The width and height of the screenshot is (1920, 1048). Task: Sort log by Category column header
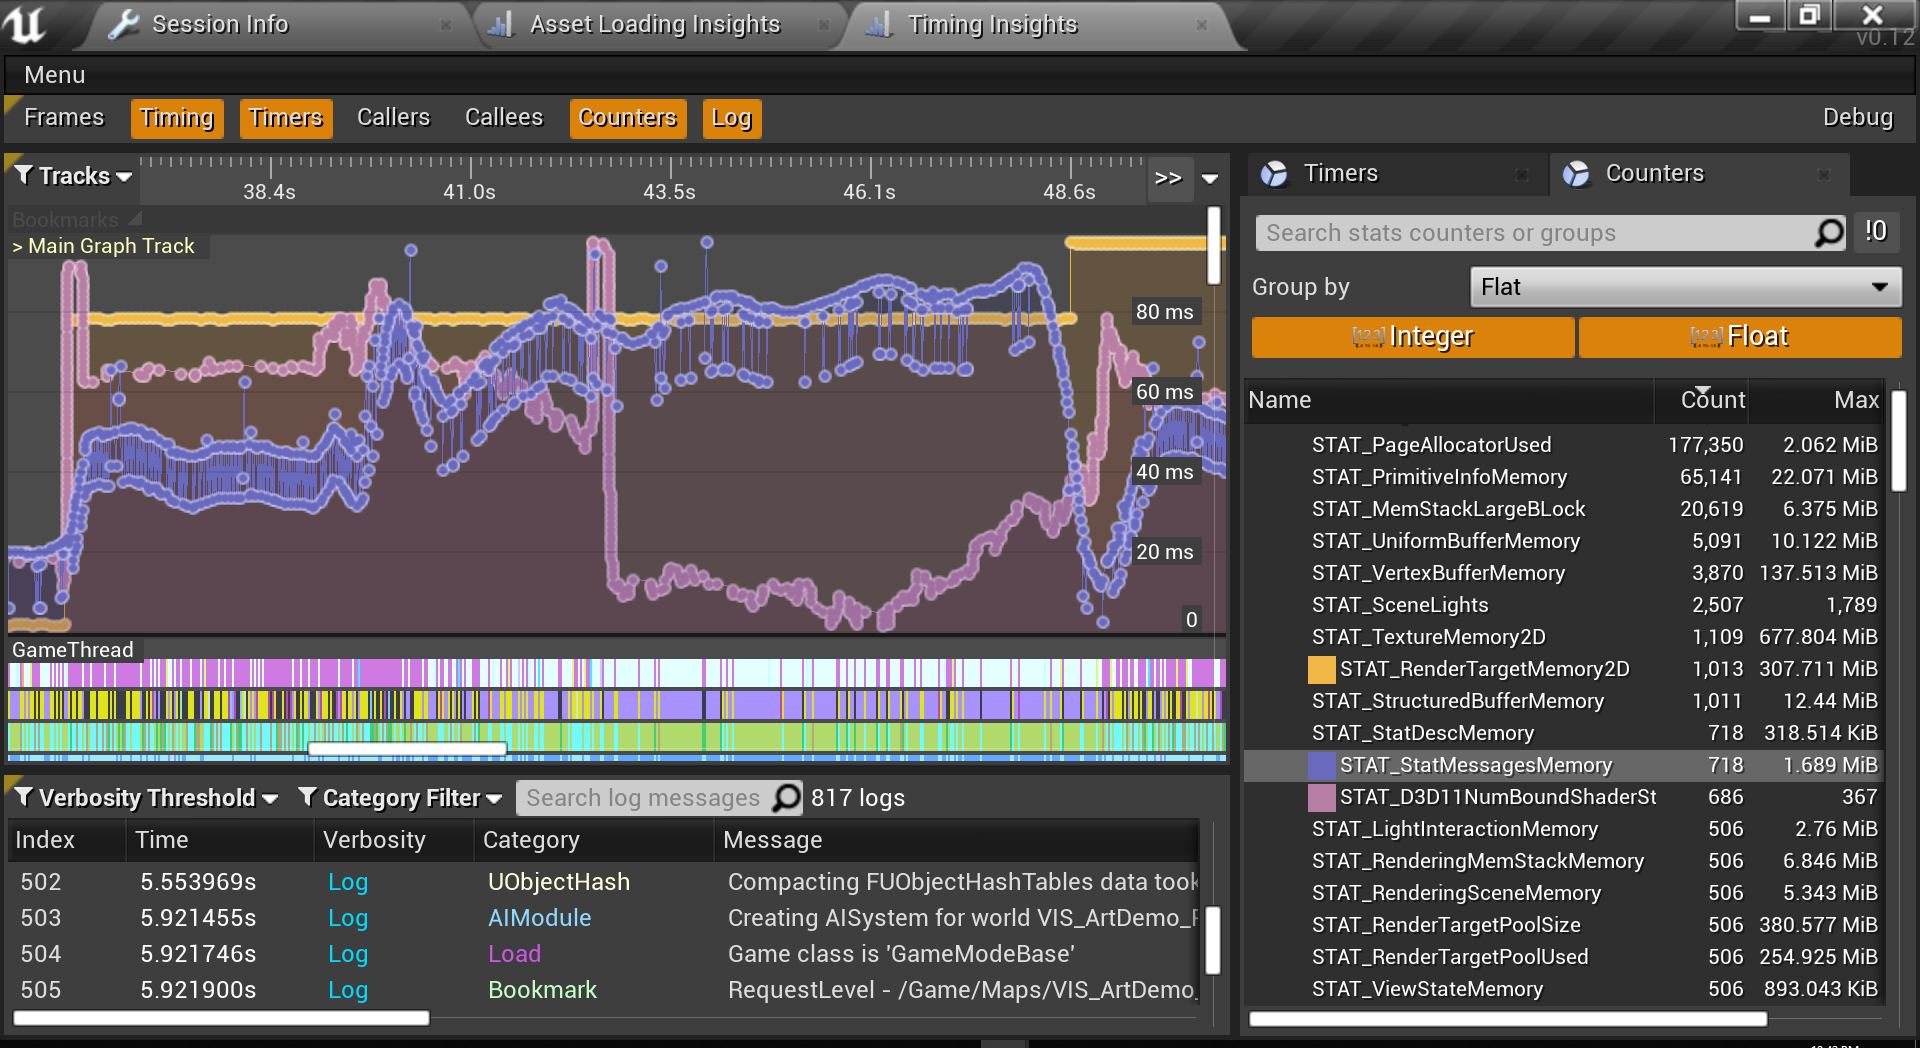pyautogui.click(x=594, y=840)
